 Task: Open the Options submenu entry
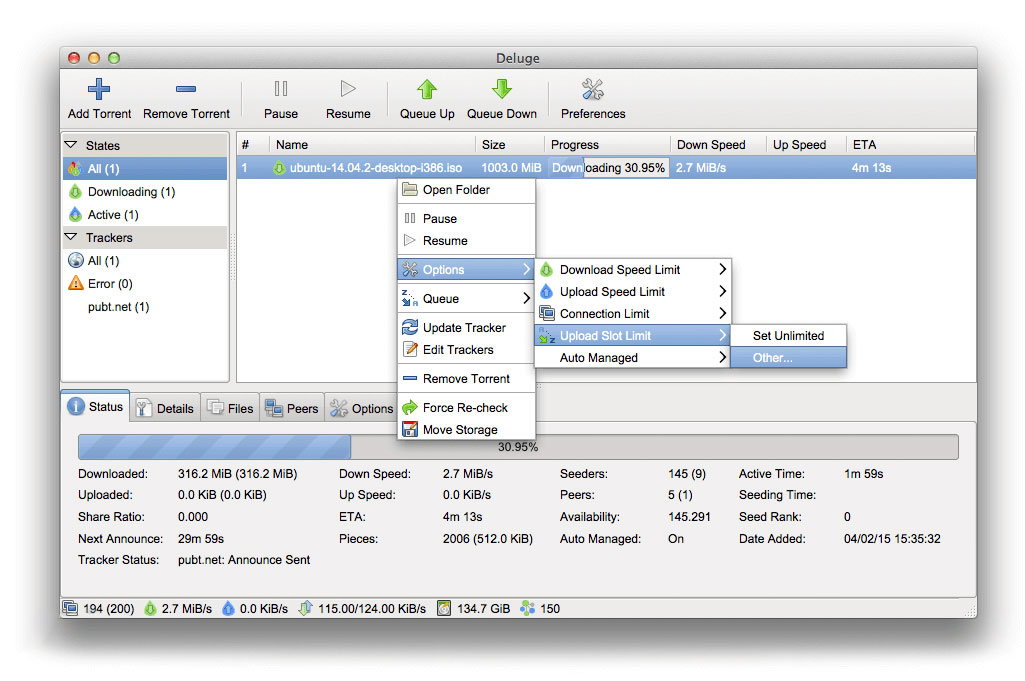pyautogui.click(x=466, y=269)
